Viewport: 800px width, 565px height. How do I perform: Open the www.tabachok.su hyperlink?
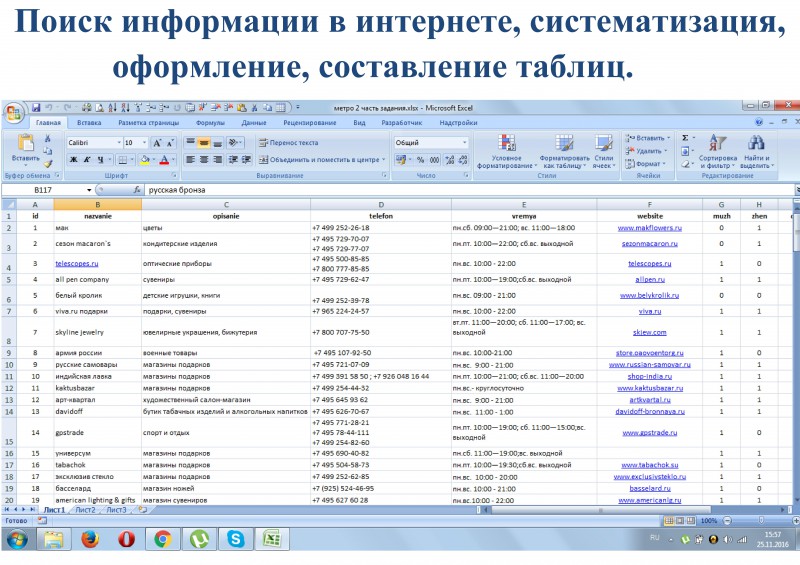[x=649, y=465]
